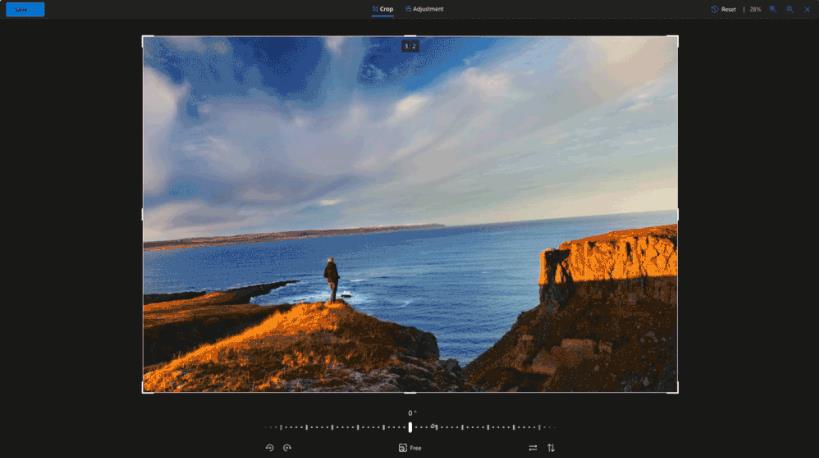Switch to the Adjustment tab
The height and width of the screenshot is (458, 819).
(x=425, y=9)
